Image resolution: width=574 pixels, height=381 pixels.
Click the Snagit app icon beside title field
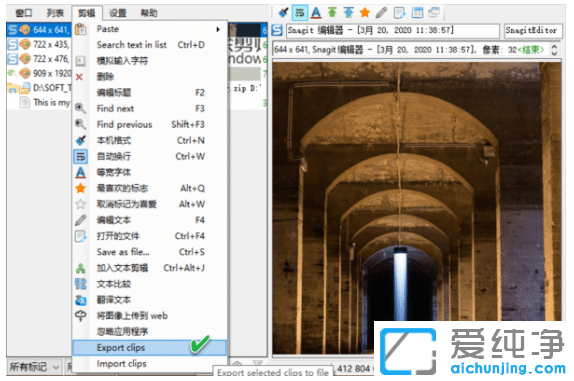coord(277,30)
